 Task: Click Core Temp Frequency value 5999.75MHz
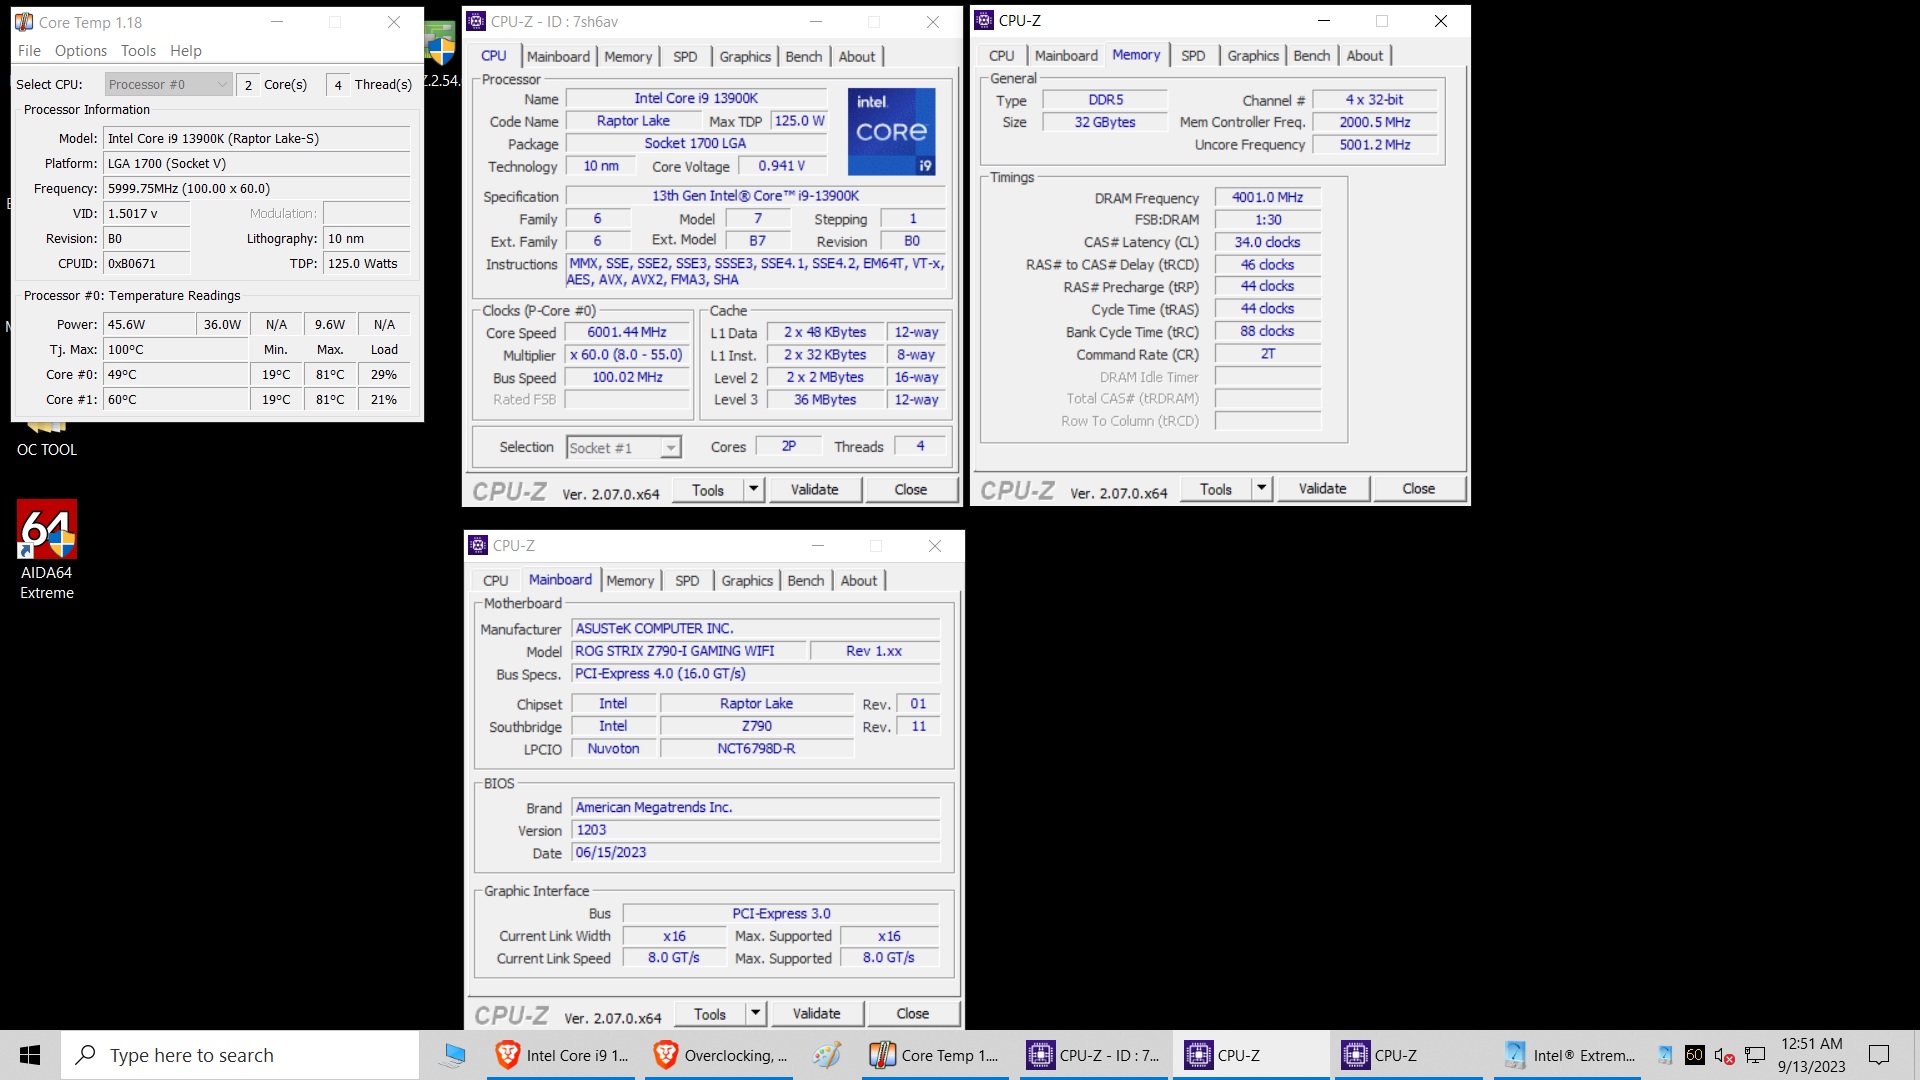pyautogui.click(x=257, y=189)
